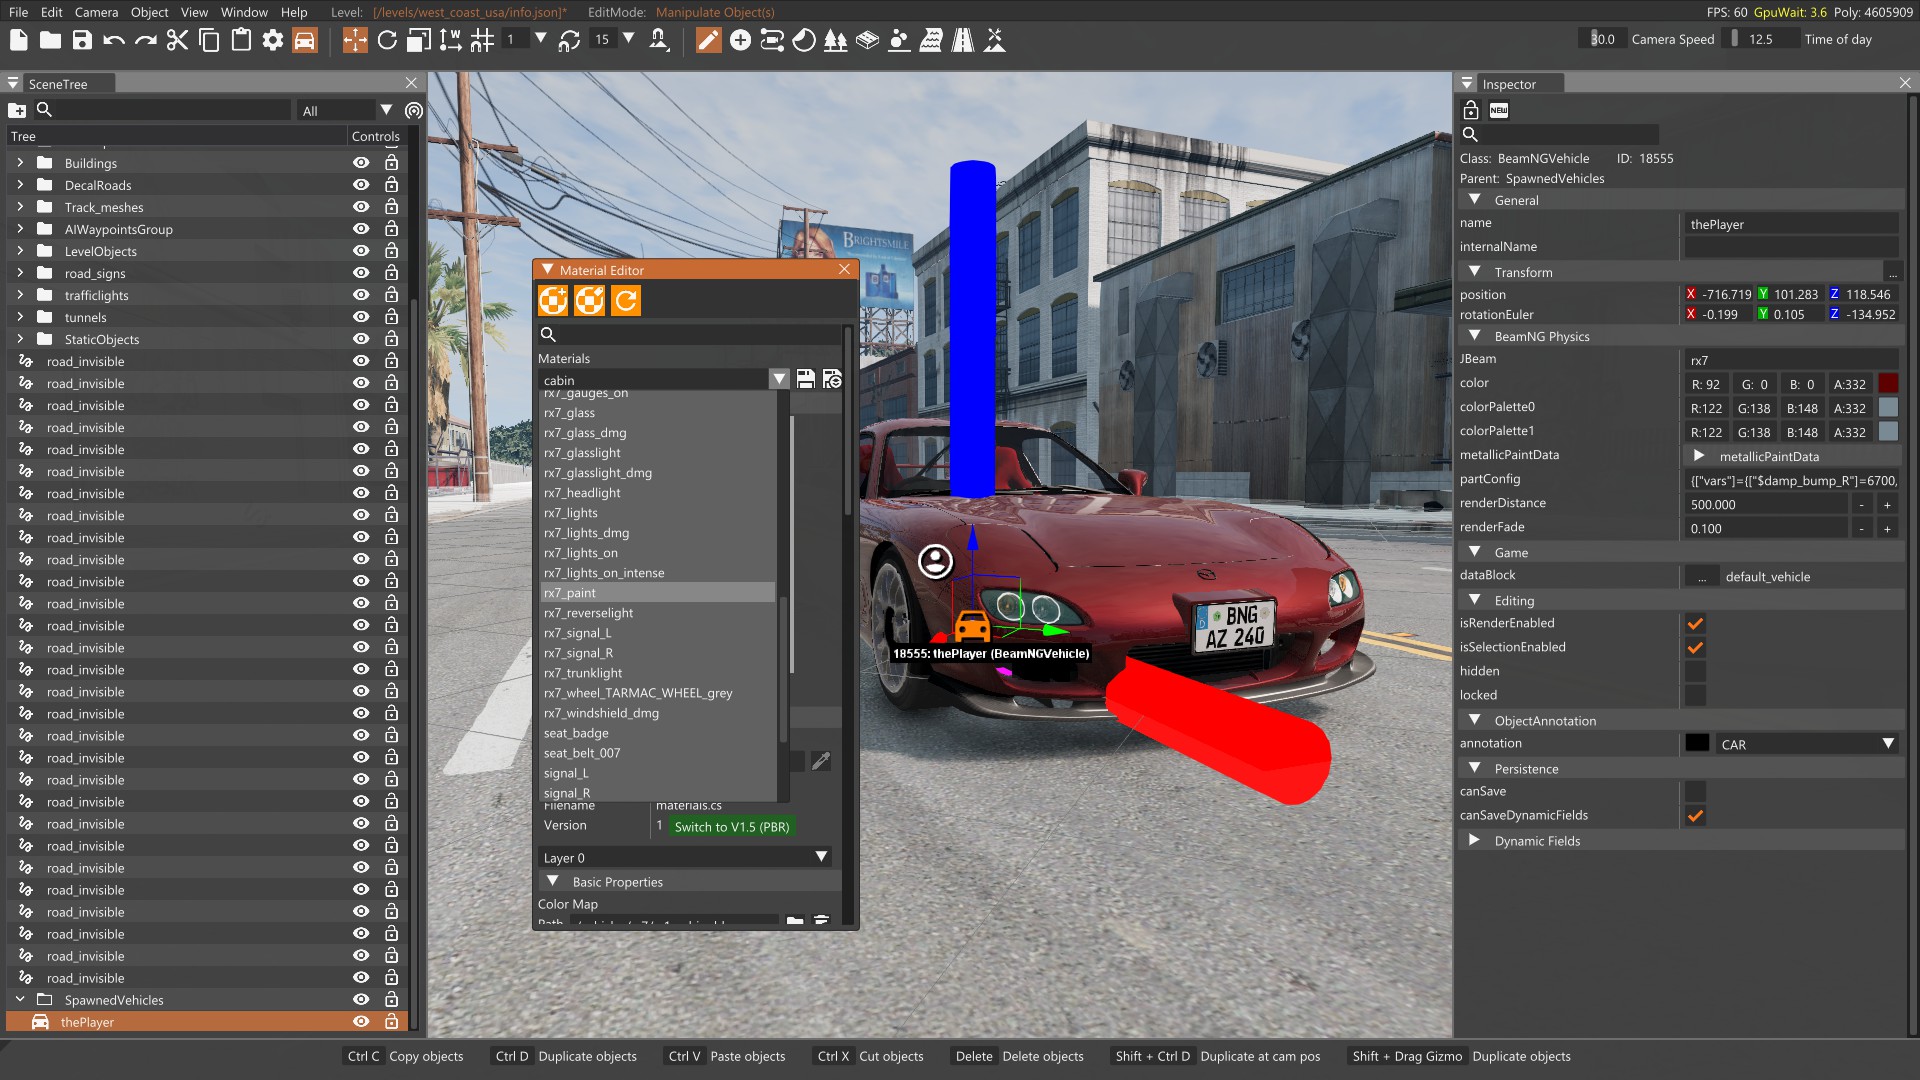Click the dark red color swatch
The height and width of the screenshot is (1080, 1920).
(x=1888, y=384)
